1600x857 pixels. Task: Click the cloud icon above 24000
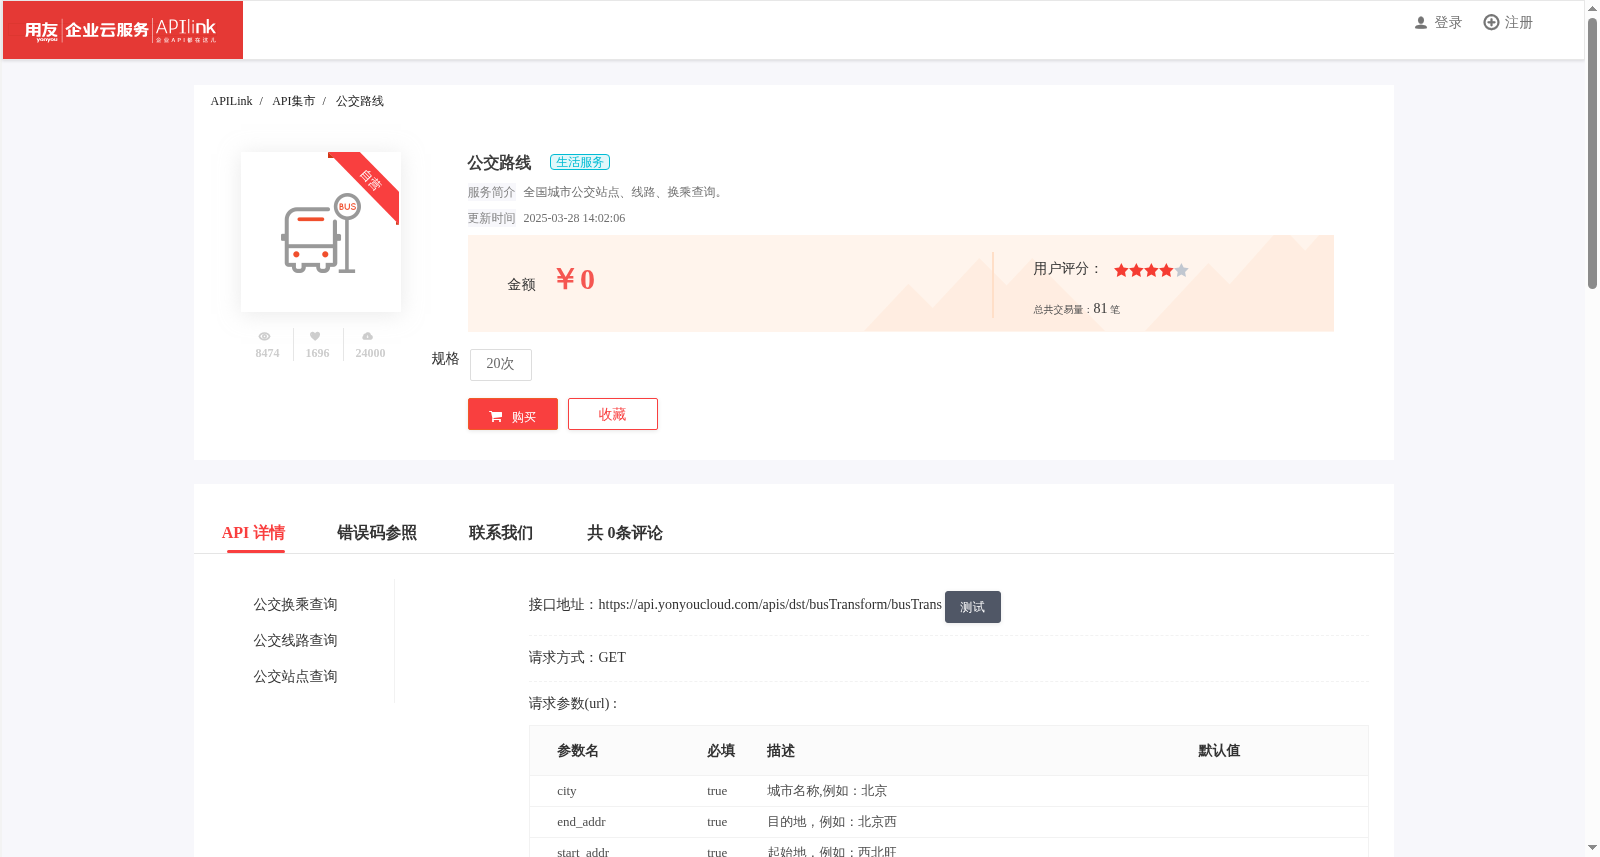(367, 336)
